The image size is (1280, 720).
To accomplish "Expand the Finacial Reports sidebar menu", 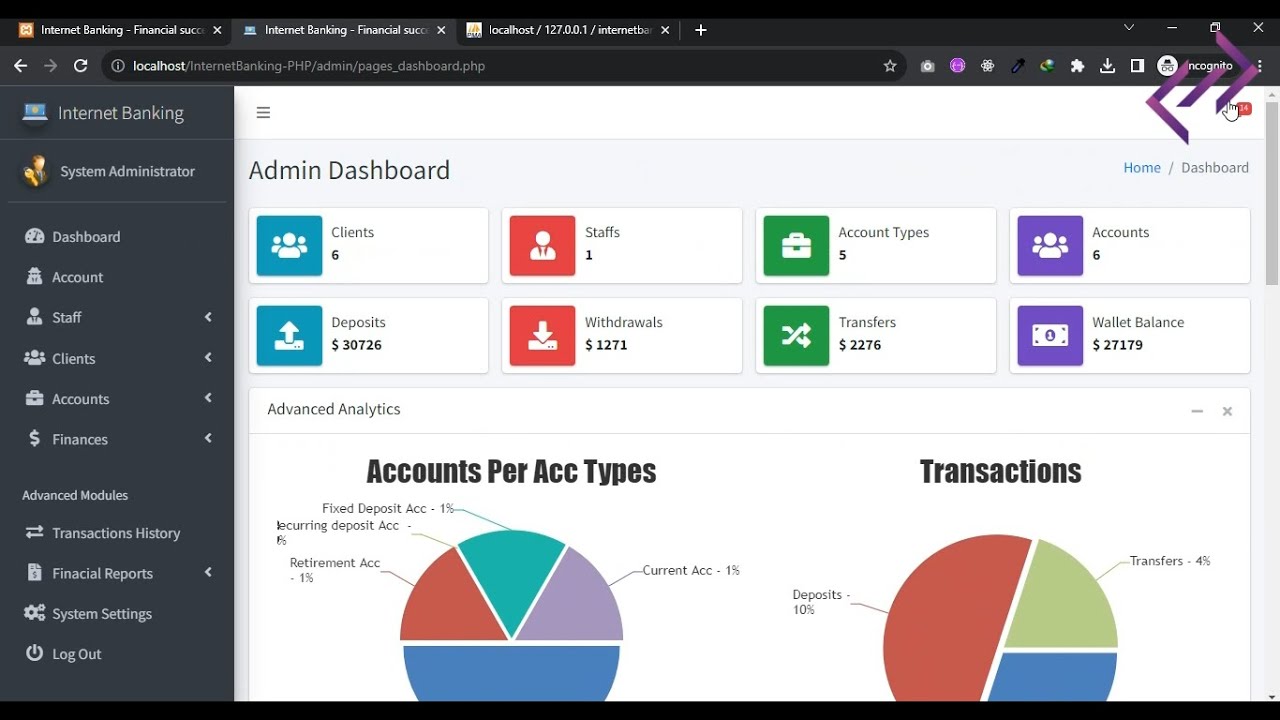I will (x=118, y=573).
